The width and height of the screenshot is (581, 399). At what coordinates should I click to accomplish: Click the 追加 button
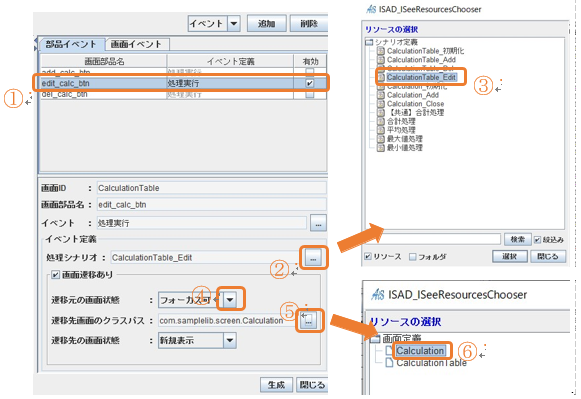[x=266, y=24]
